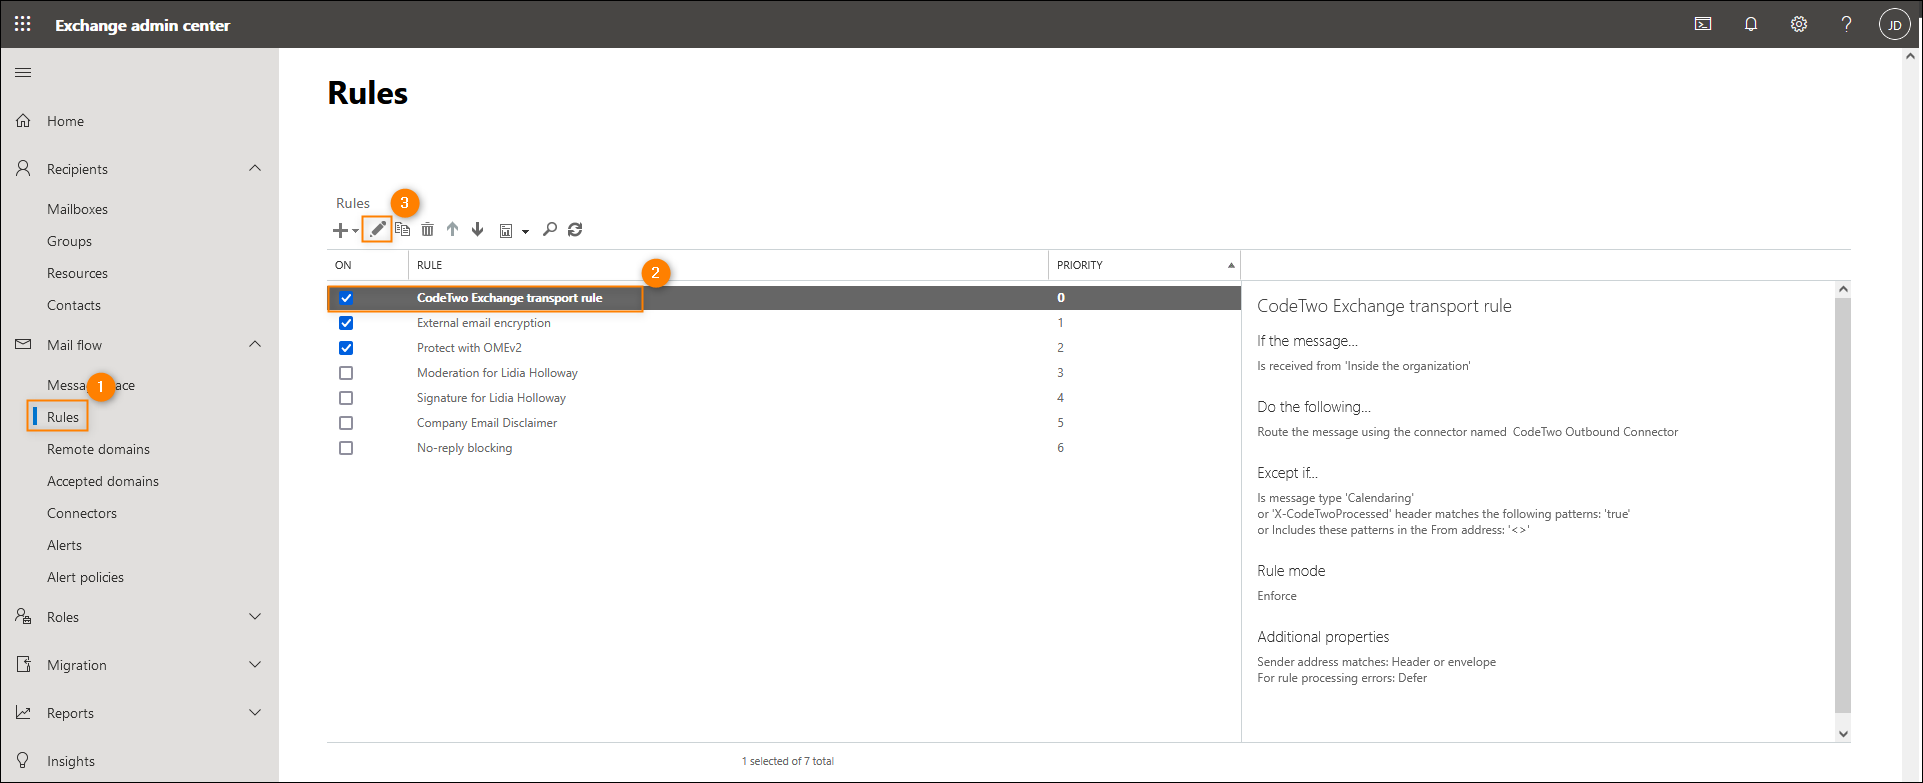
Task: Disable the External email encryption rule
Action: [346, 323]
